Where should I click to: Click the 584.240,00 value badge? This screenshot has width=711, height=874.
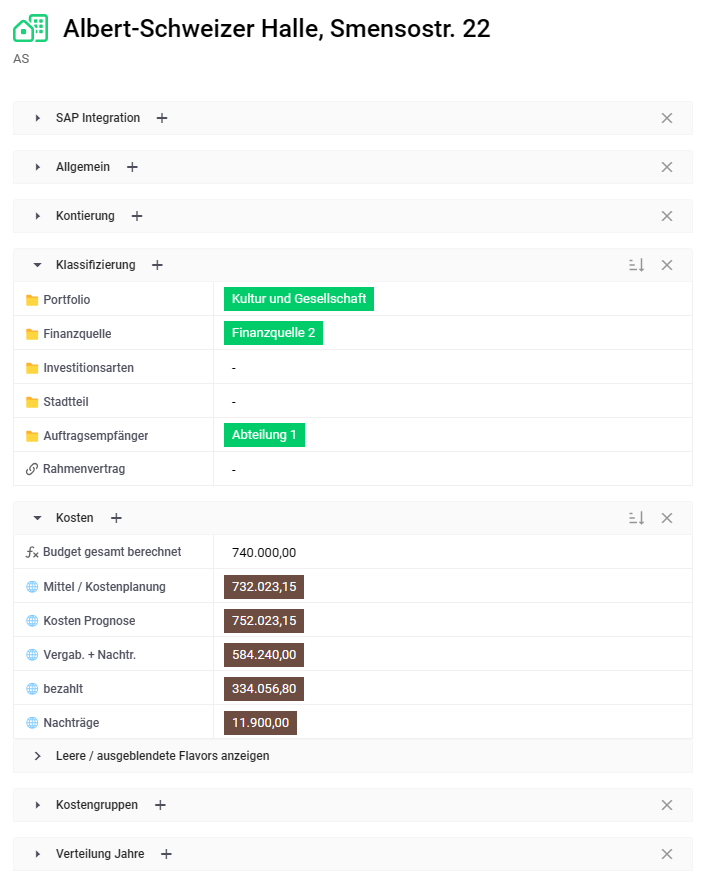264,655
